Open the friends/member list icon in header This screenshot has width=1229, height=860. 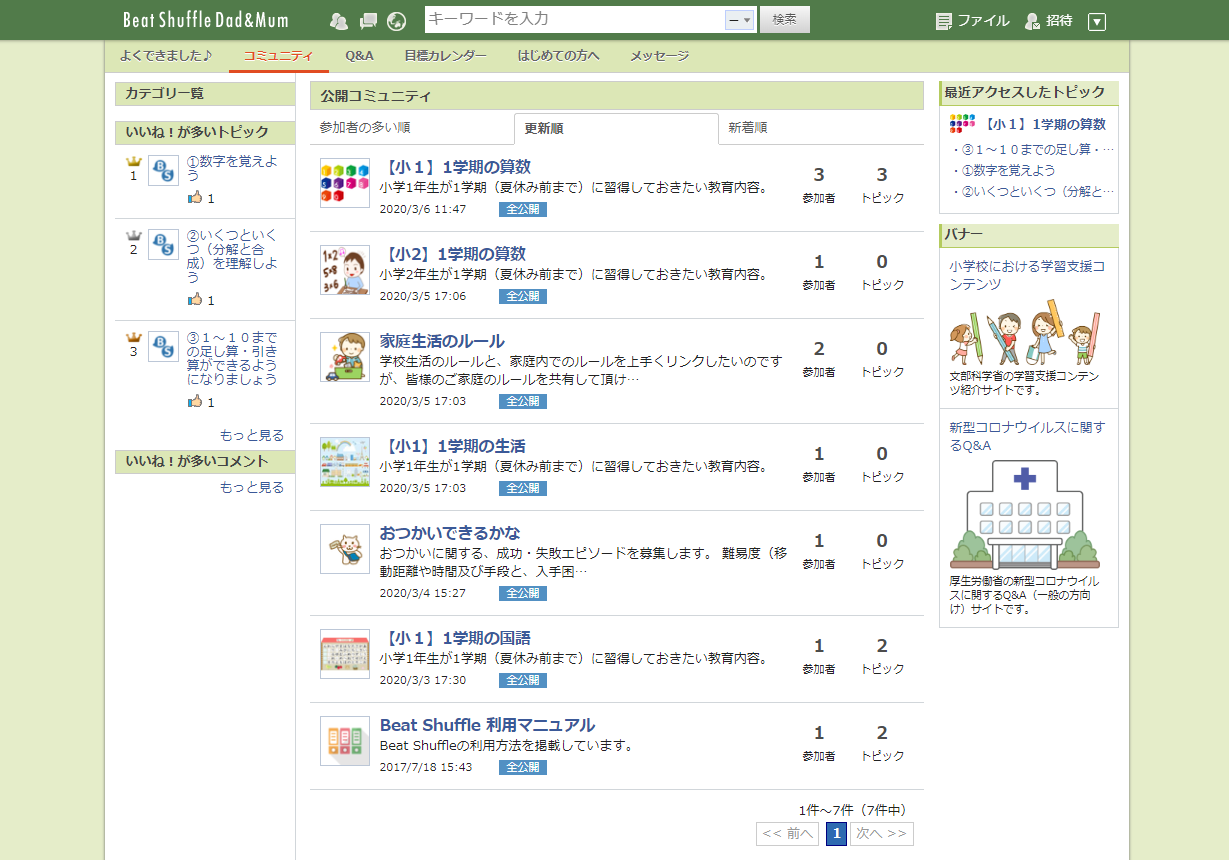pos(338,19)
